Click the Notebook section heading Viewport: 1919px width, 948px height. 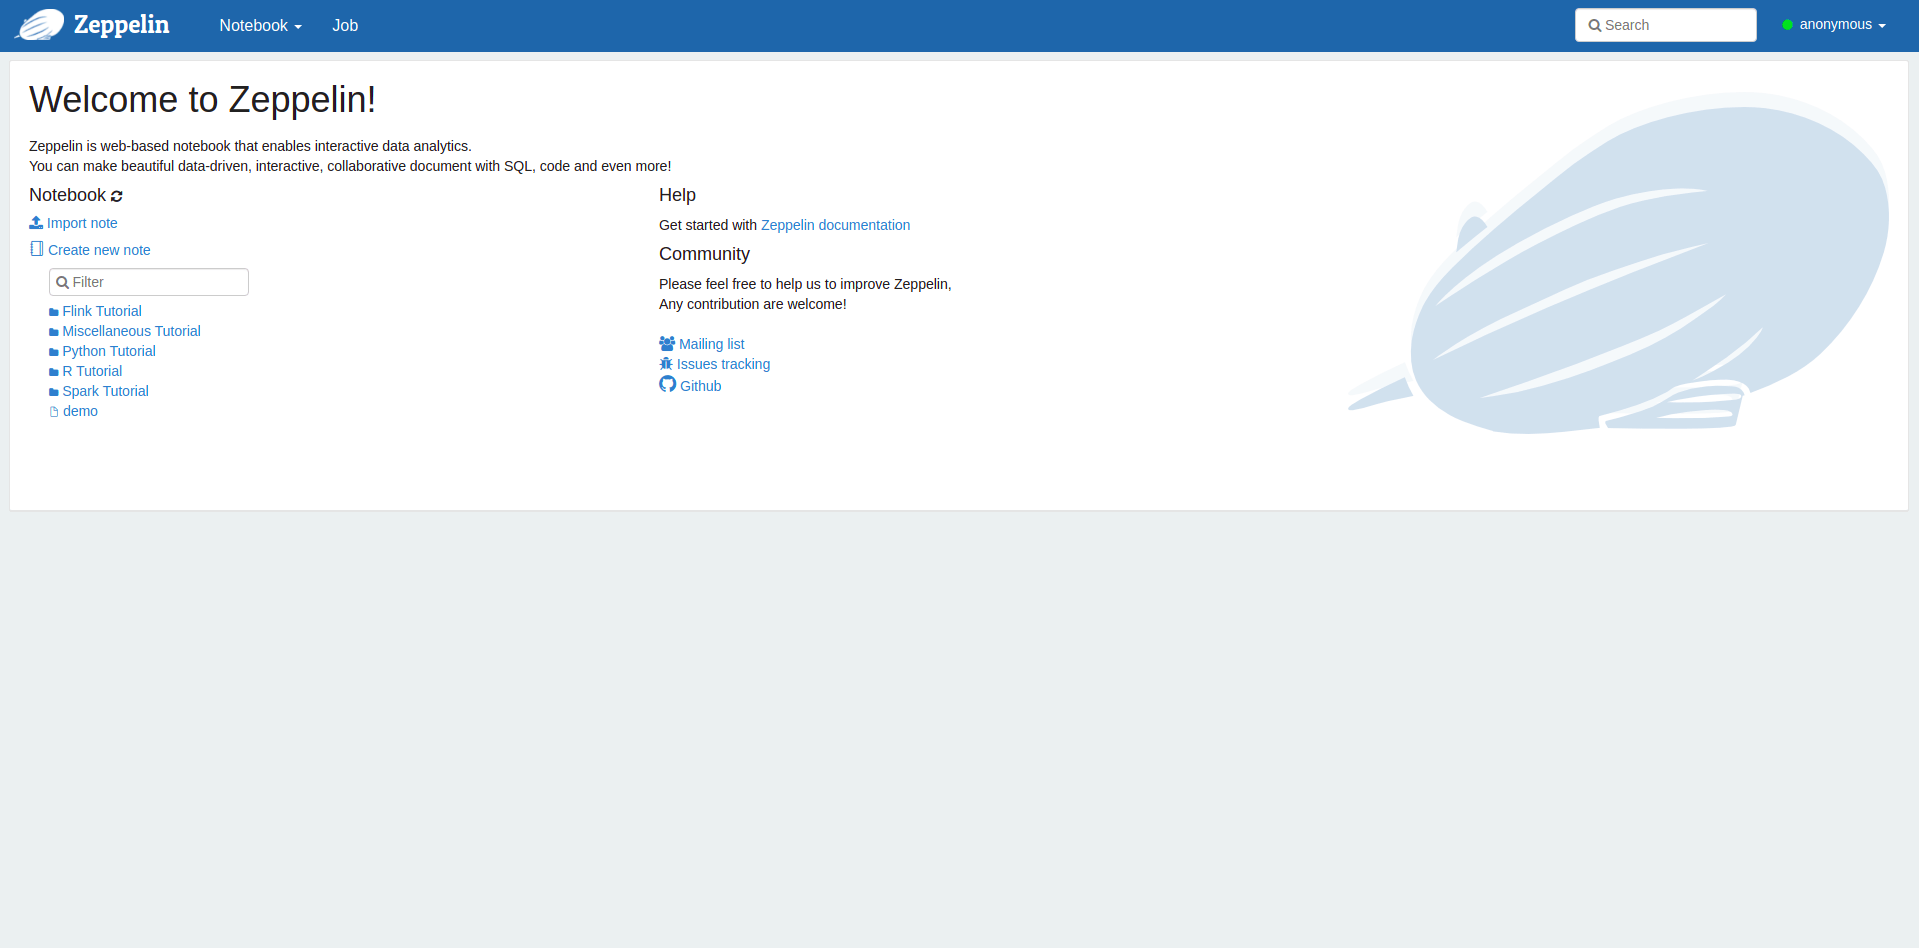[67, 195]
